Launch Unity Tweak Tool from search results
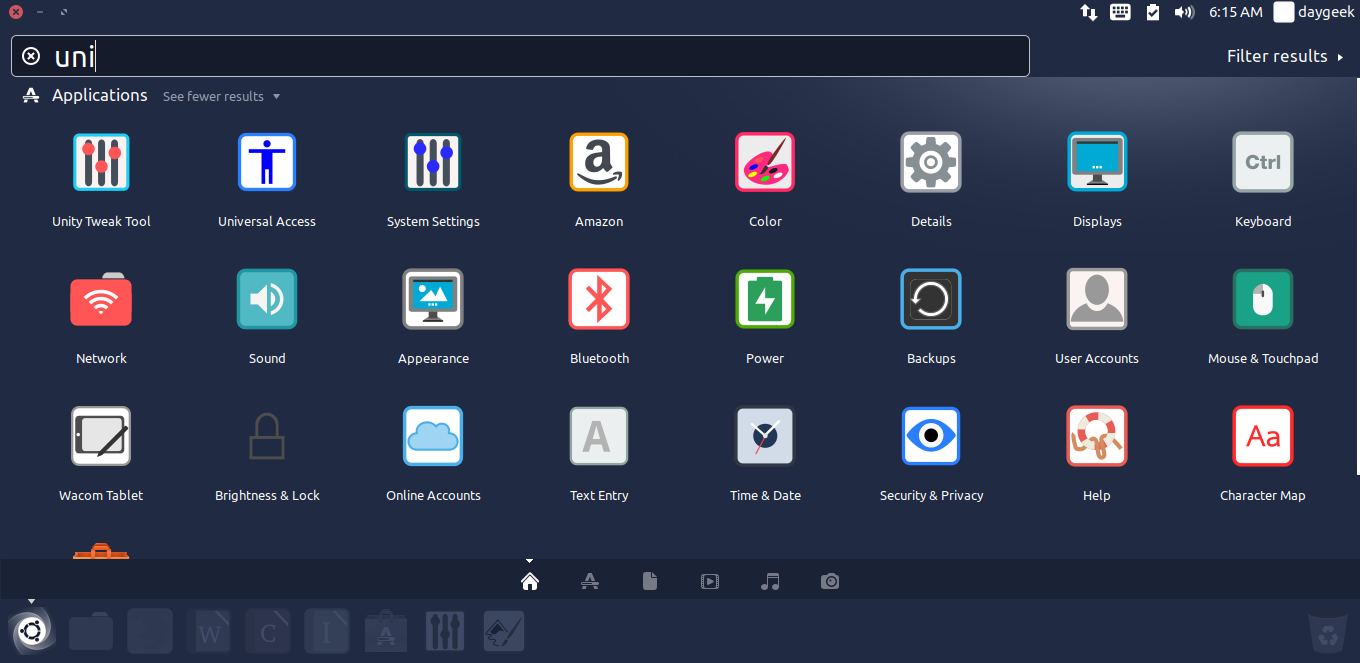The image size is (1360, 663). (x=101, y=162)
